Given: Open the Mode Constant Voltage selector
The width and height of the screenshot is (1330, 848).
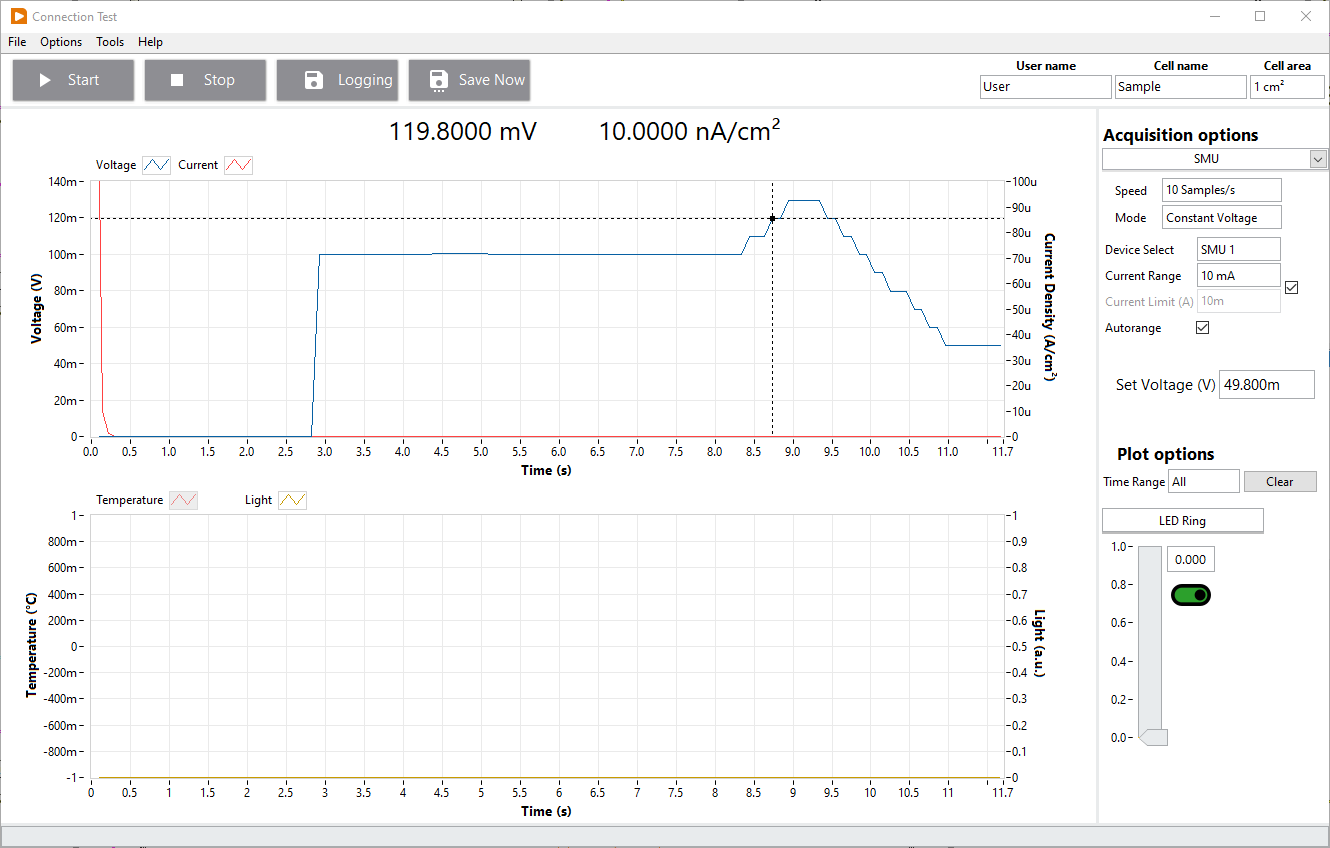Looking at the screenshot, I should (1221, 217).
